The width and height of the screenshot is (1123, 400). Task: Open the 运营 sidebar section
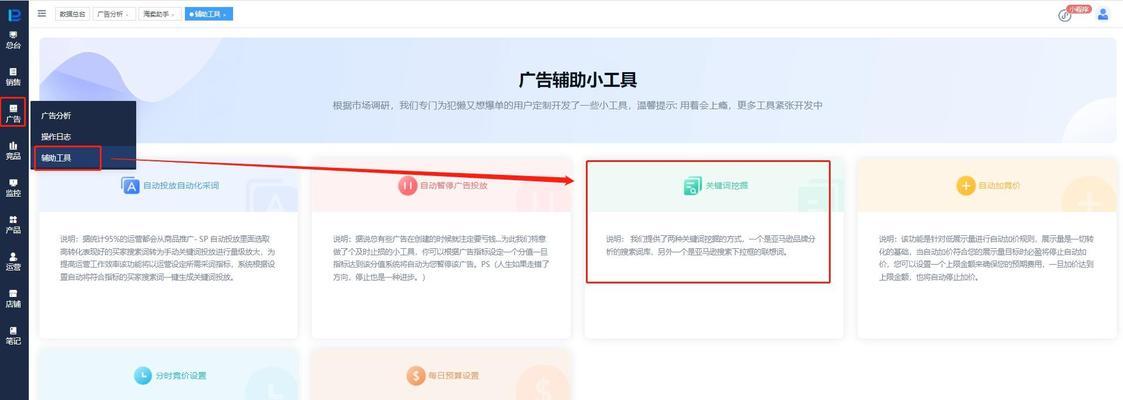coord(14,261)
